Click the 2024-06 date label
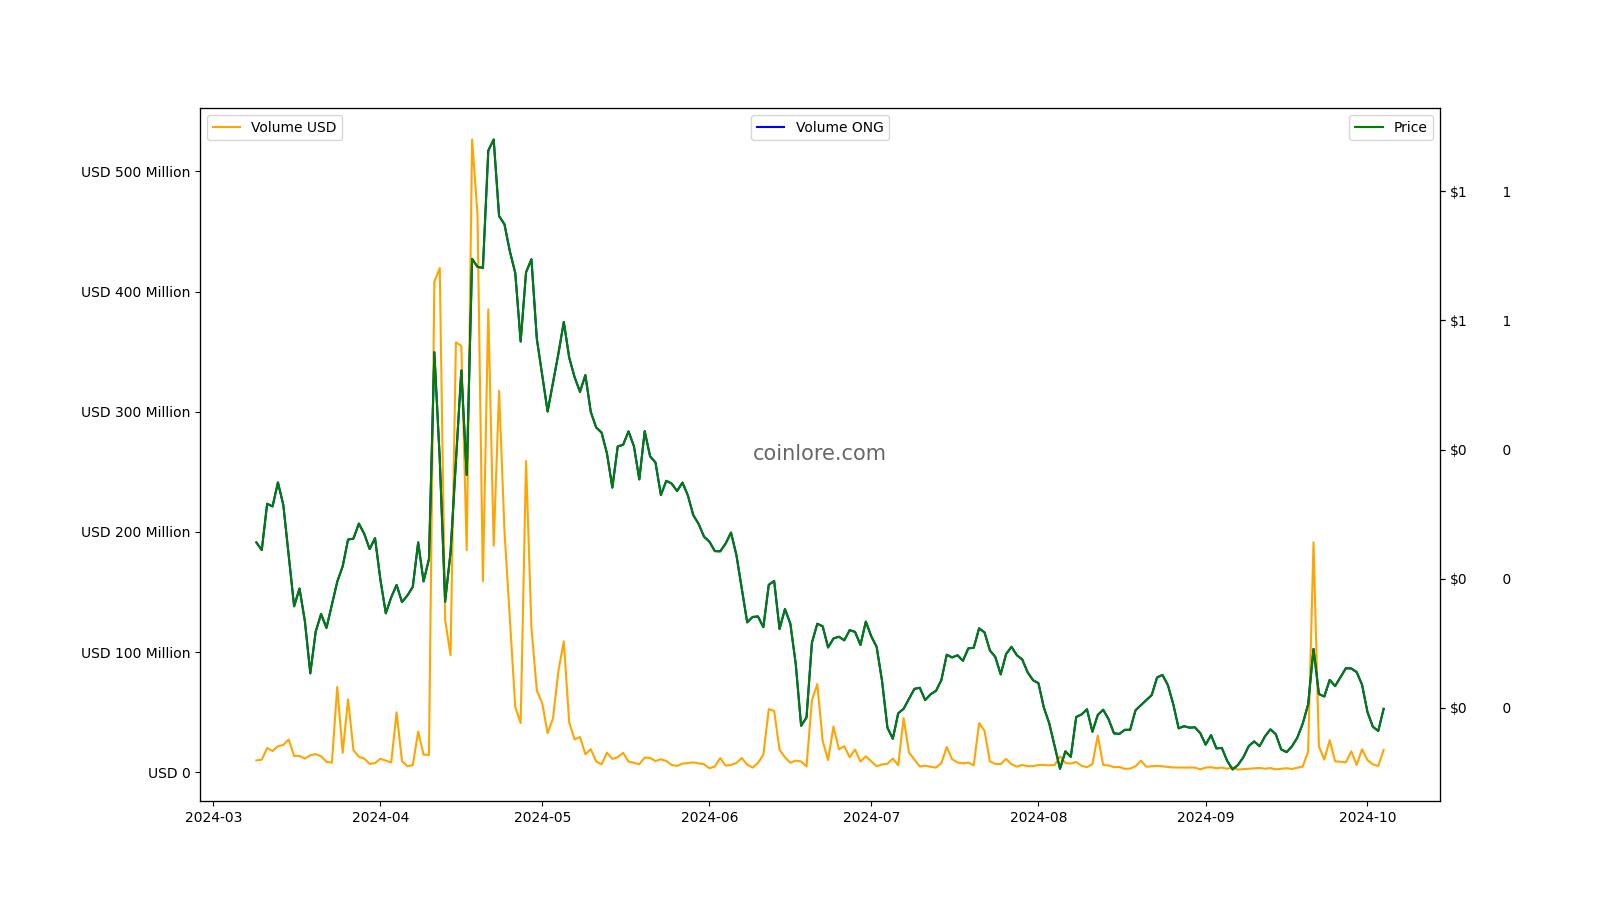The height and width of the screenshot is (900, 1600). 709,817
